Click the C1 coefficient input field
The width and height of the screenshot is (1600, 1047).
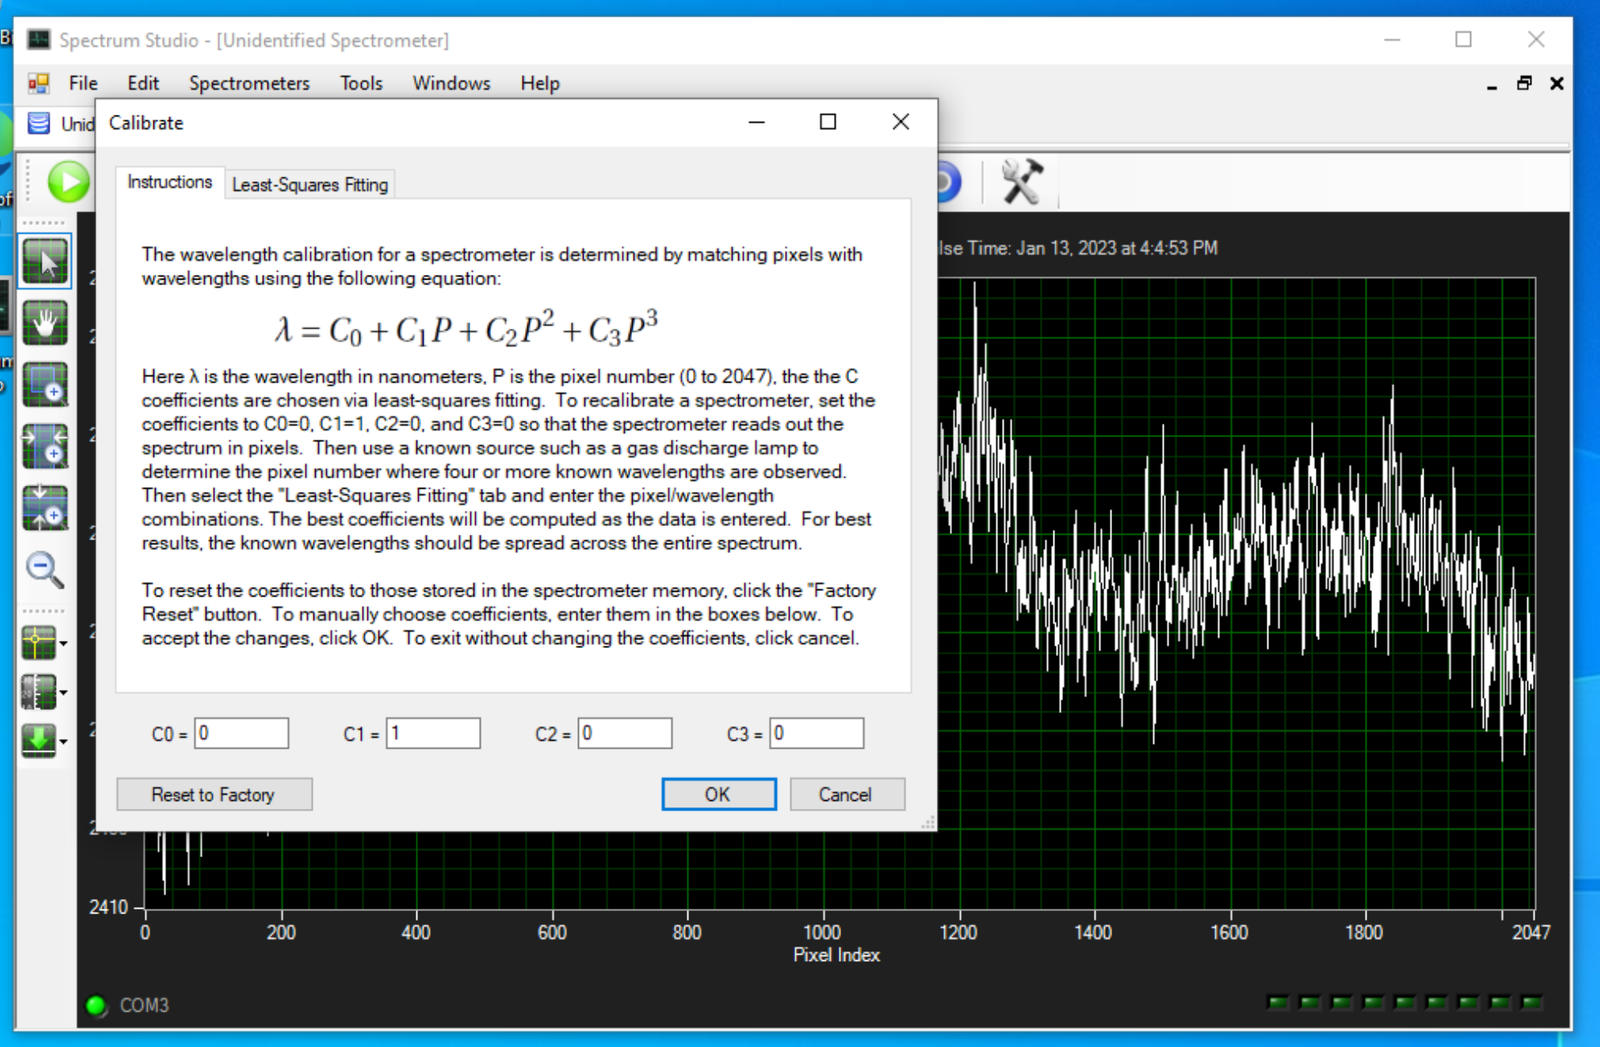coord(433,734)
